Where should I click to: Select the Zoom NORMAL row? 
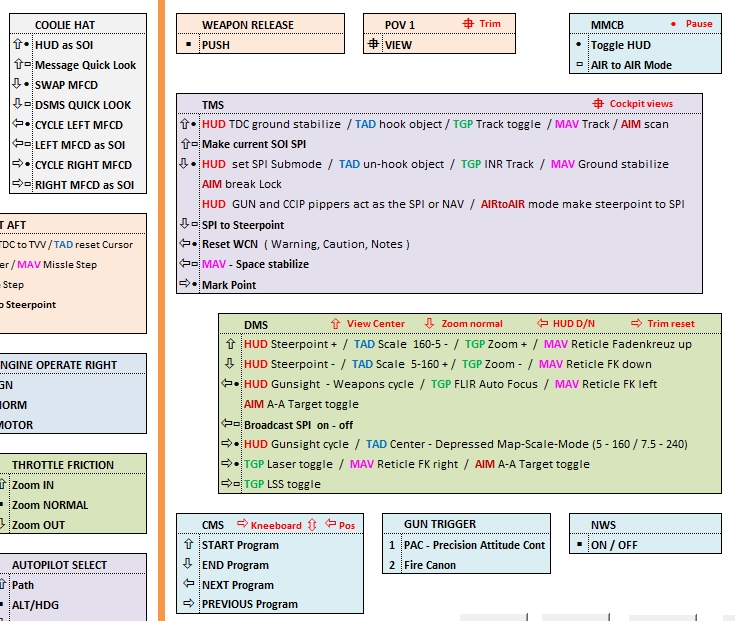(x=73, y=505)
